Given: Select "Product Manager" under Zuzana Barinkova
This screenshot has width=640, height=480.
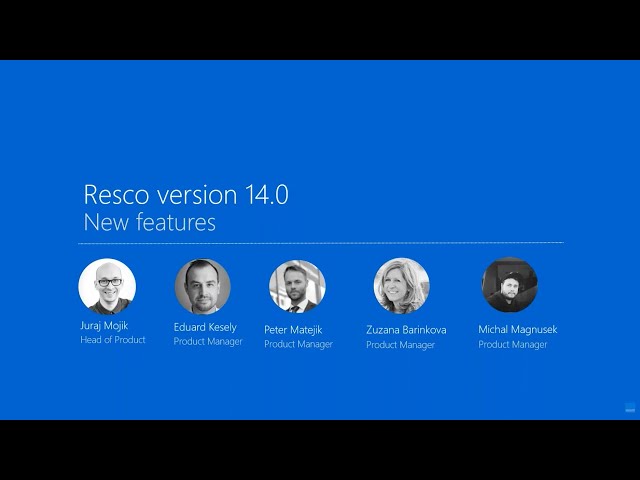Looking at the screenshot, I should coord(400,345).
